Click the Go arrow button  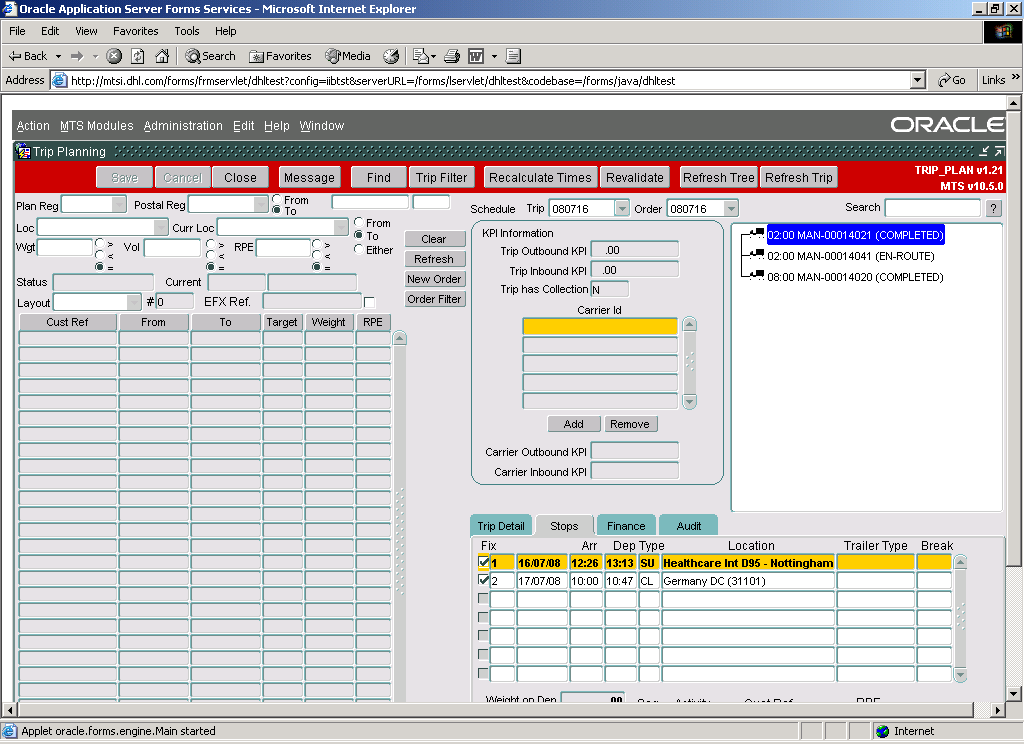[952, 80]
